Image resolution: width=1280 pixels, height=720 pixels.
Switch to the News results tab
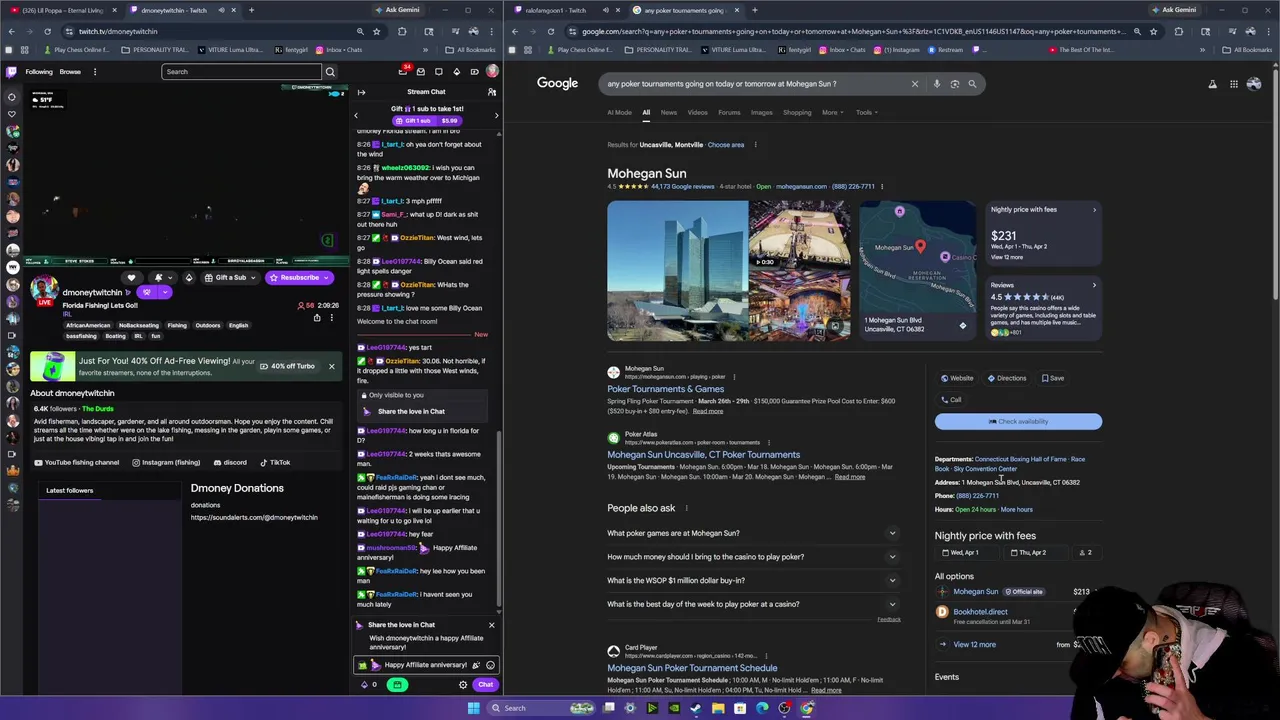point(669,112)
